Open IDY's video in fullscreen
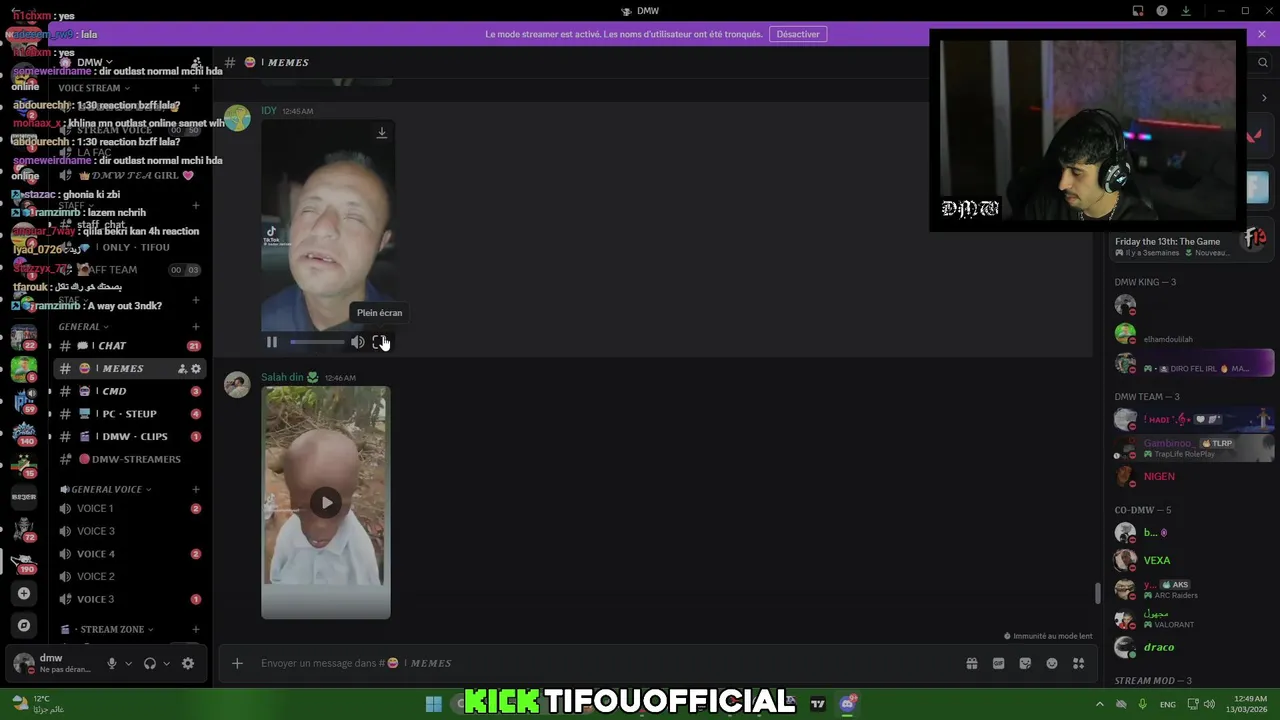 click(380, 342)
